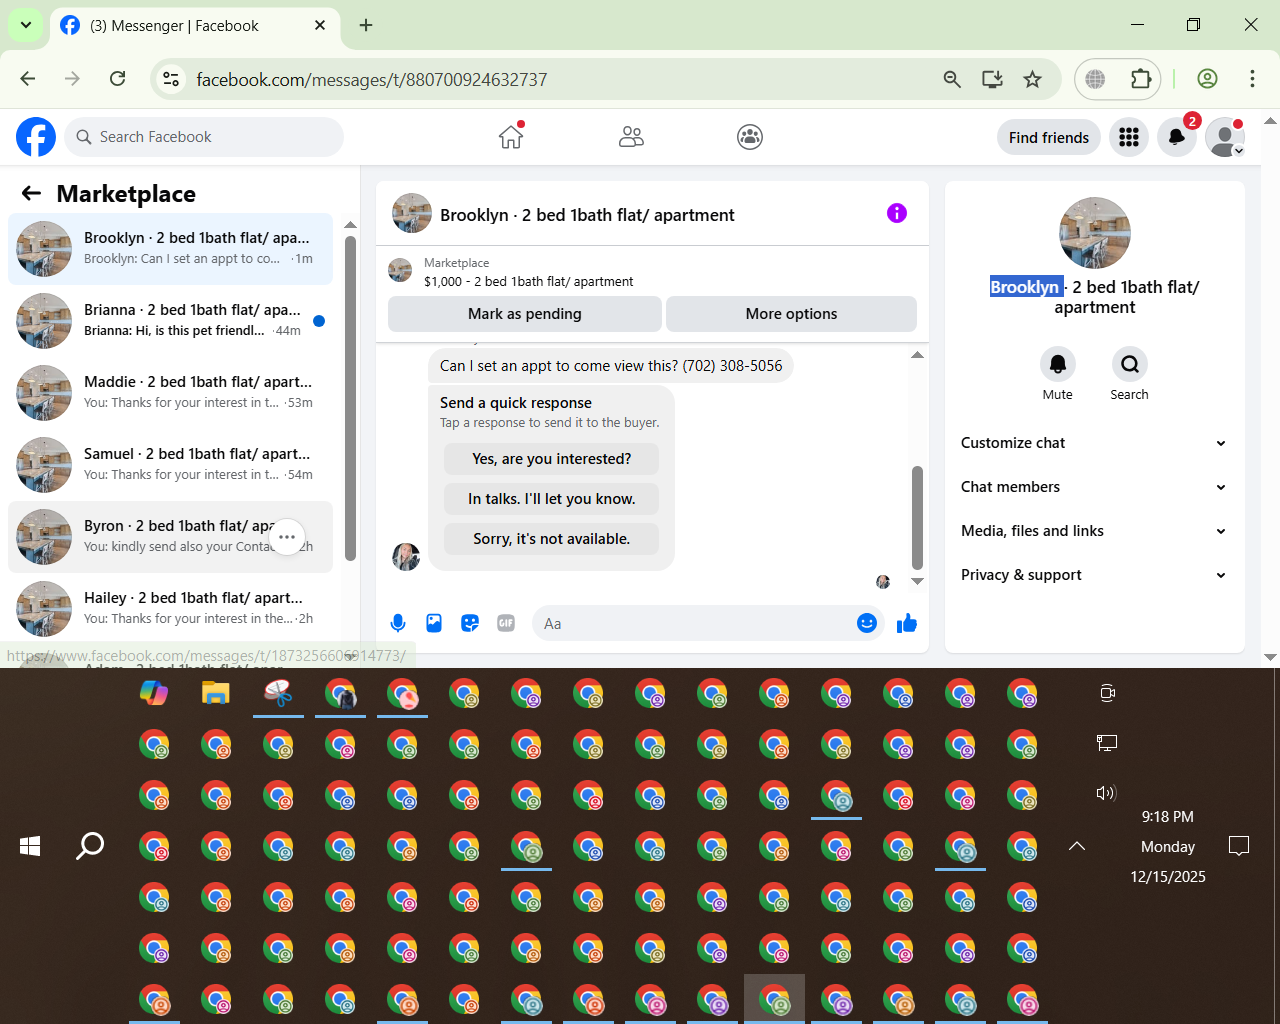Click the Chrome address bar URL
The image size is (1280, 1024).
[x=372, y=79]
